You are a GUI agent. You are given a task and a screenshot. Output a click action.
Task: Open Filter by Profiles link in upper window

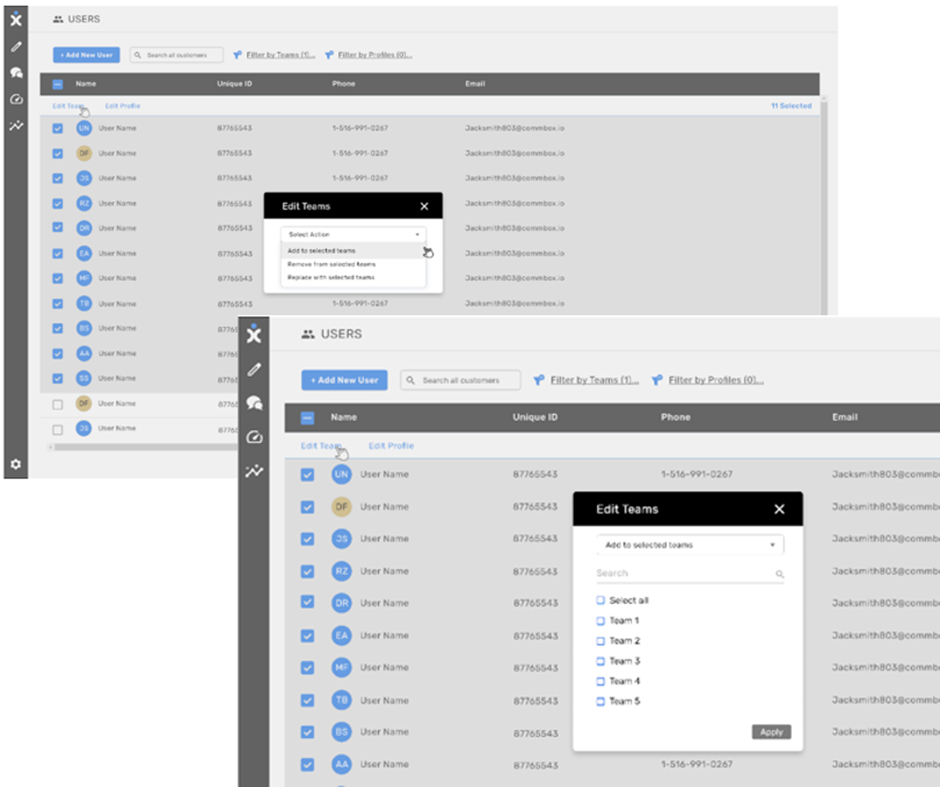(x=375, y=55)
